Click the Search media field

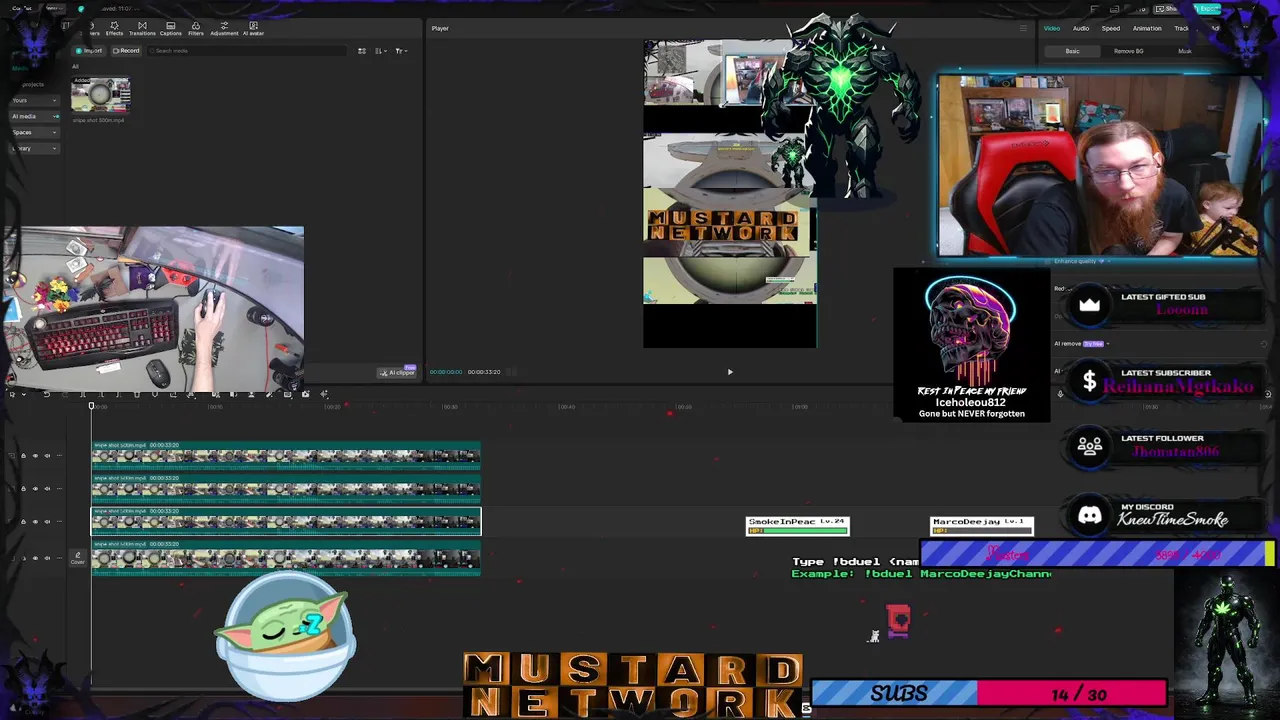[x=245, y=50]
